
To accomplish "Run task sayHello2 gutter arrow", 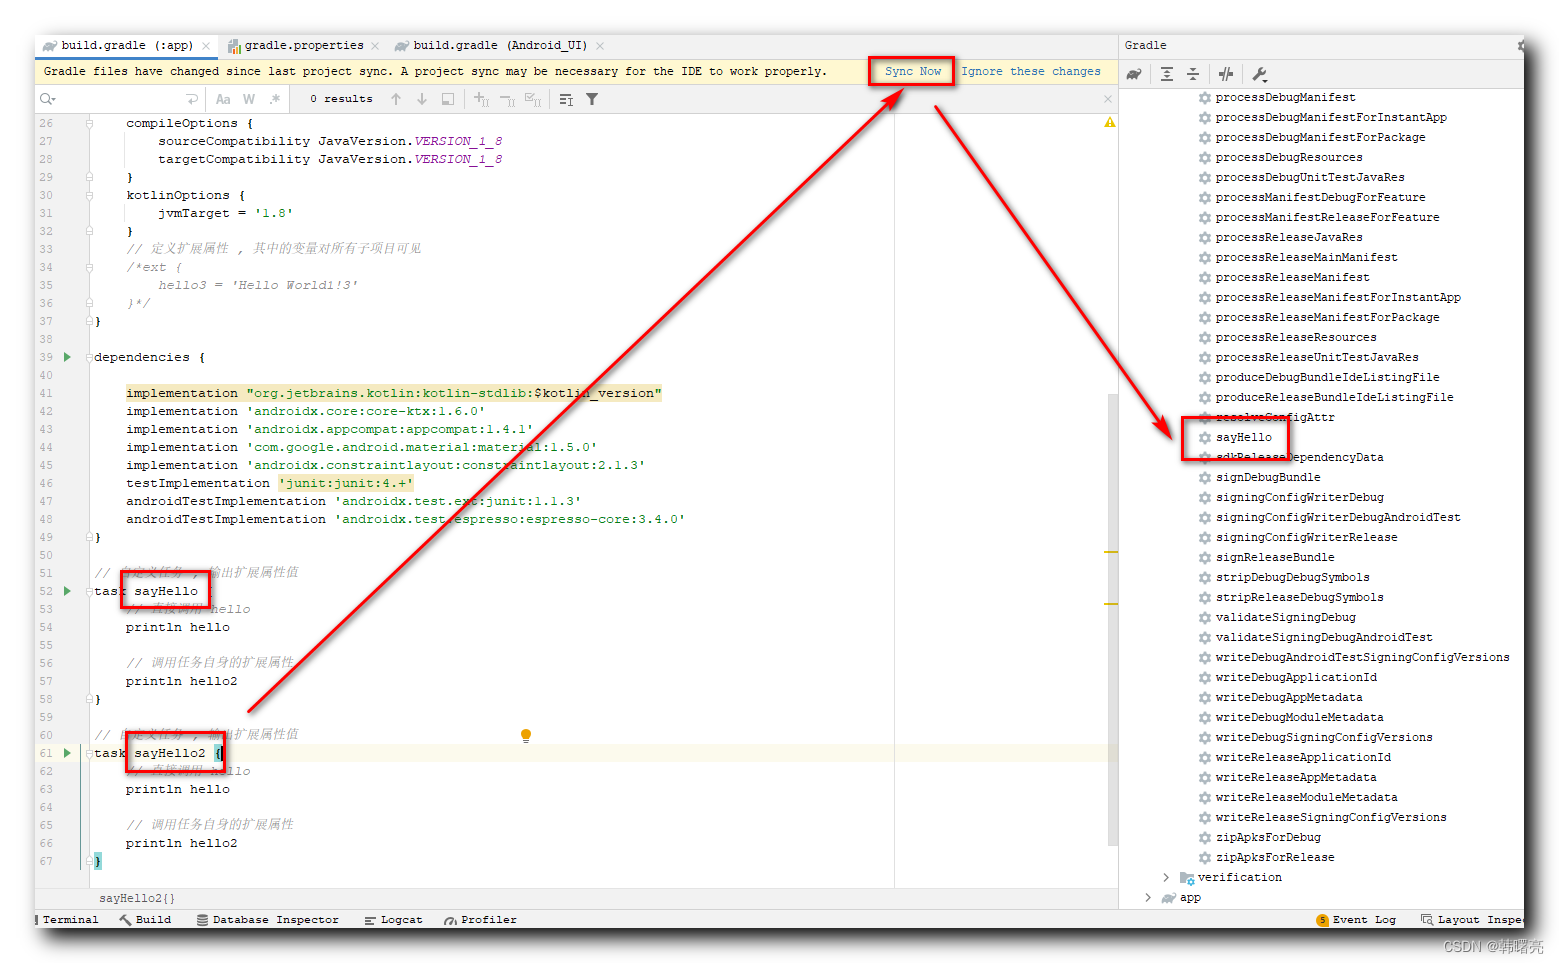I will click(x=68, y=753).
